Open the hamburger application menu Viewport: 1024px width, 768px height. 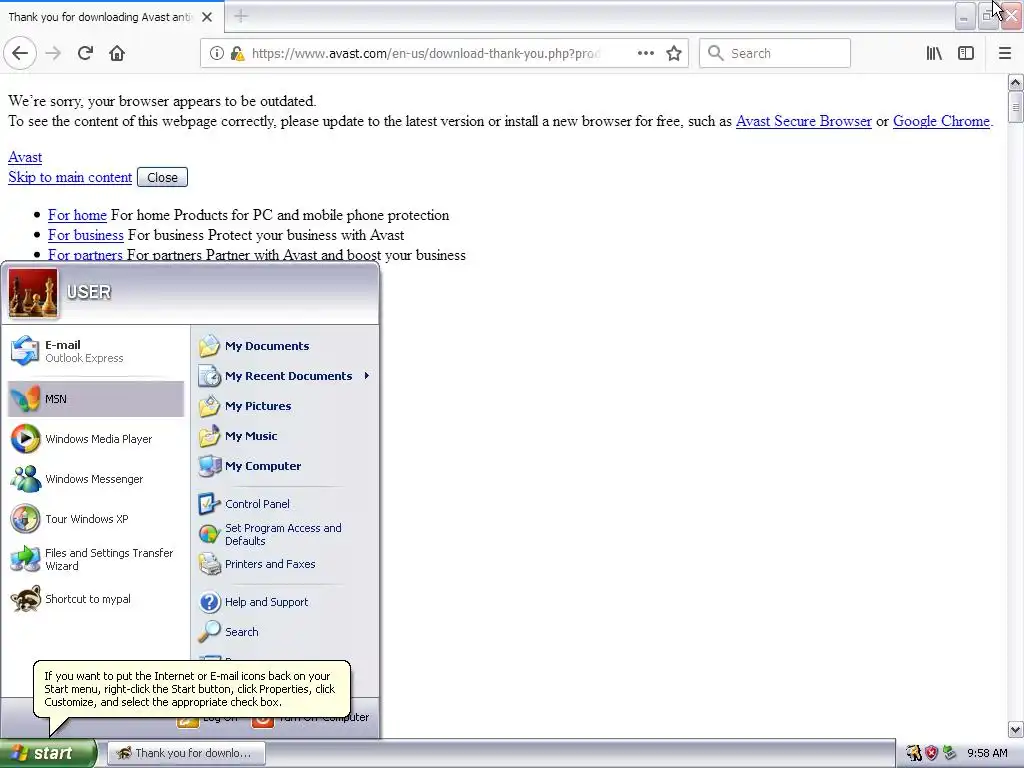tap(1005, 54)
